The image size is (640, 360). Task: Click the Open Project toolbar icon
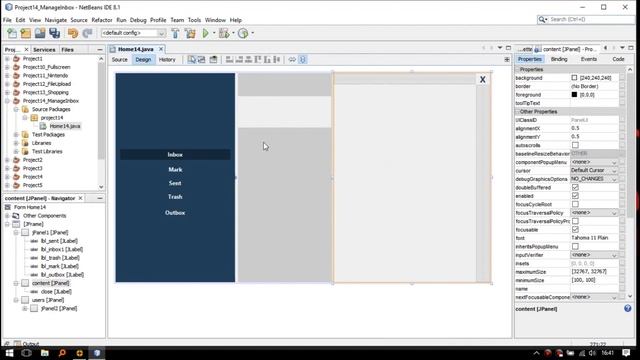coord(40,33)
